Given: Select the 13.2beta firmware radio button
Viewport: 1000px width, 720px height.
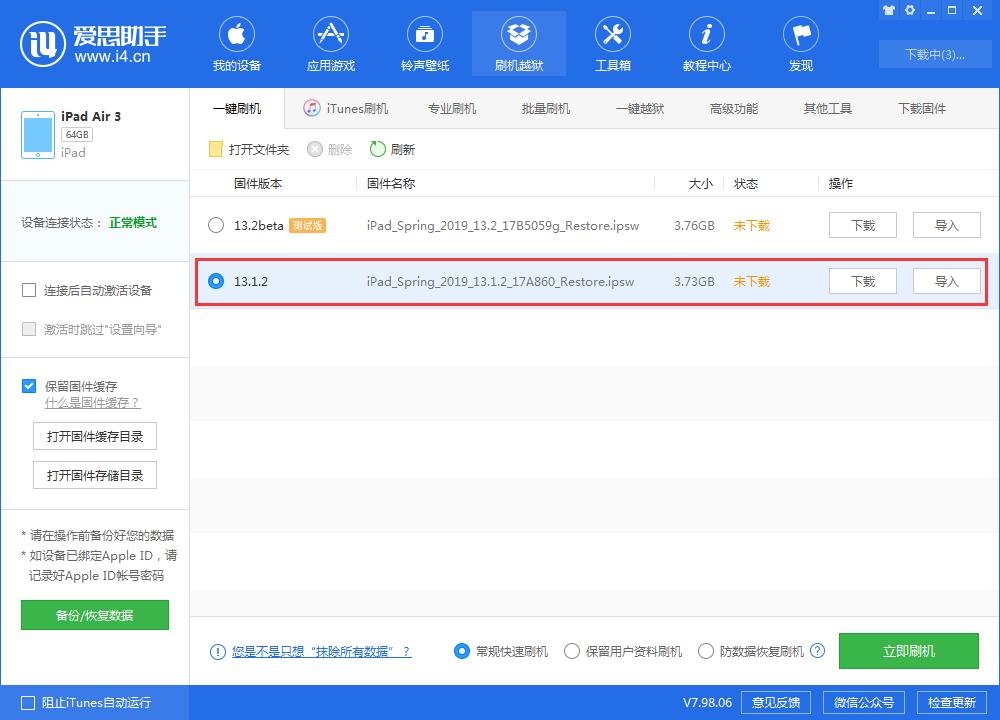Looking at the screenshot, I should (216, 225).
